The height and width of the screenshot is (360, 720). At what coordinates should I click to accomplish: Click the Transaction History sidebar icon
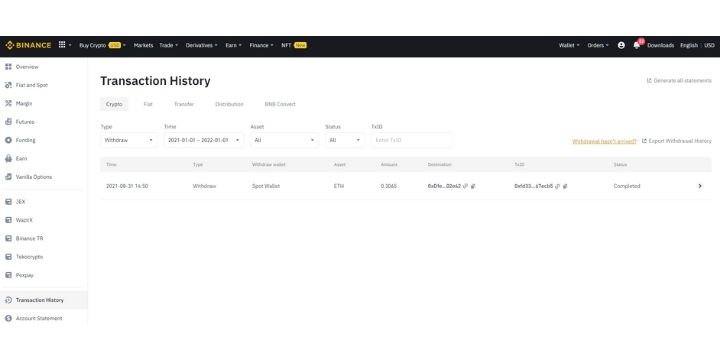coord(8,300)
